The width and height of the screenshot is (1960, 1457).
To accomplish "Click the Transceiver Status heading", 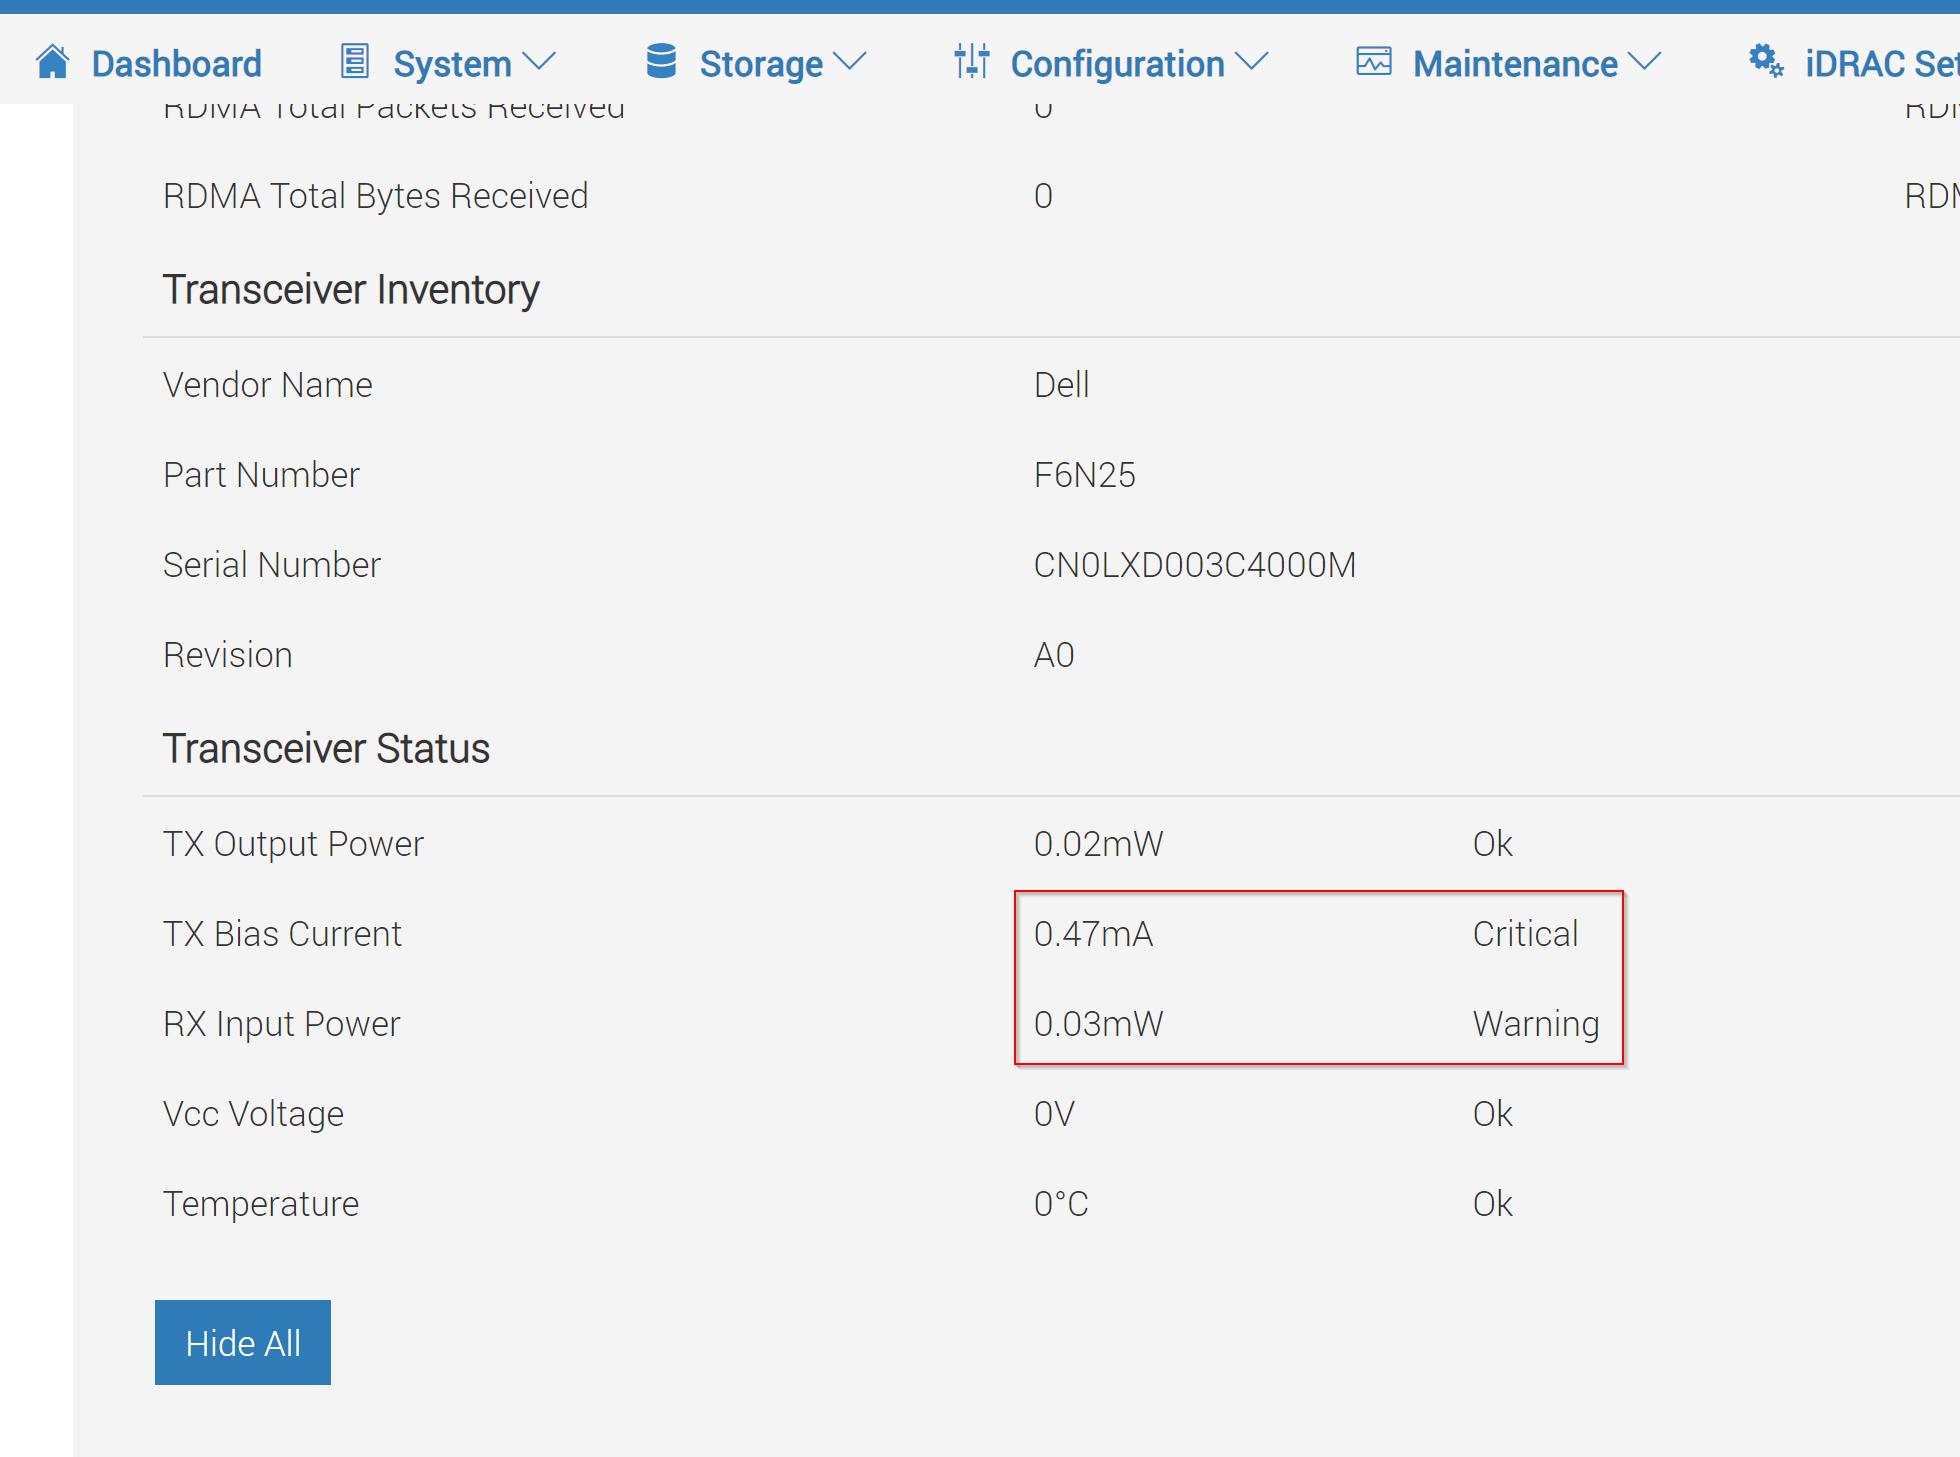I will [x=326, y=748].
